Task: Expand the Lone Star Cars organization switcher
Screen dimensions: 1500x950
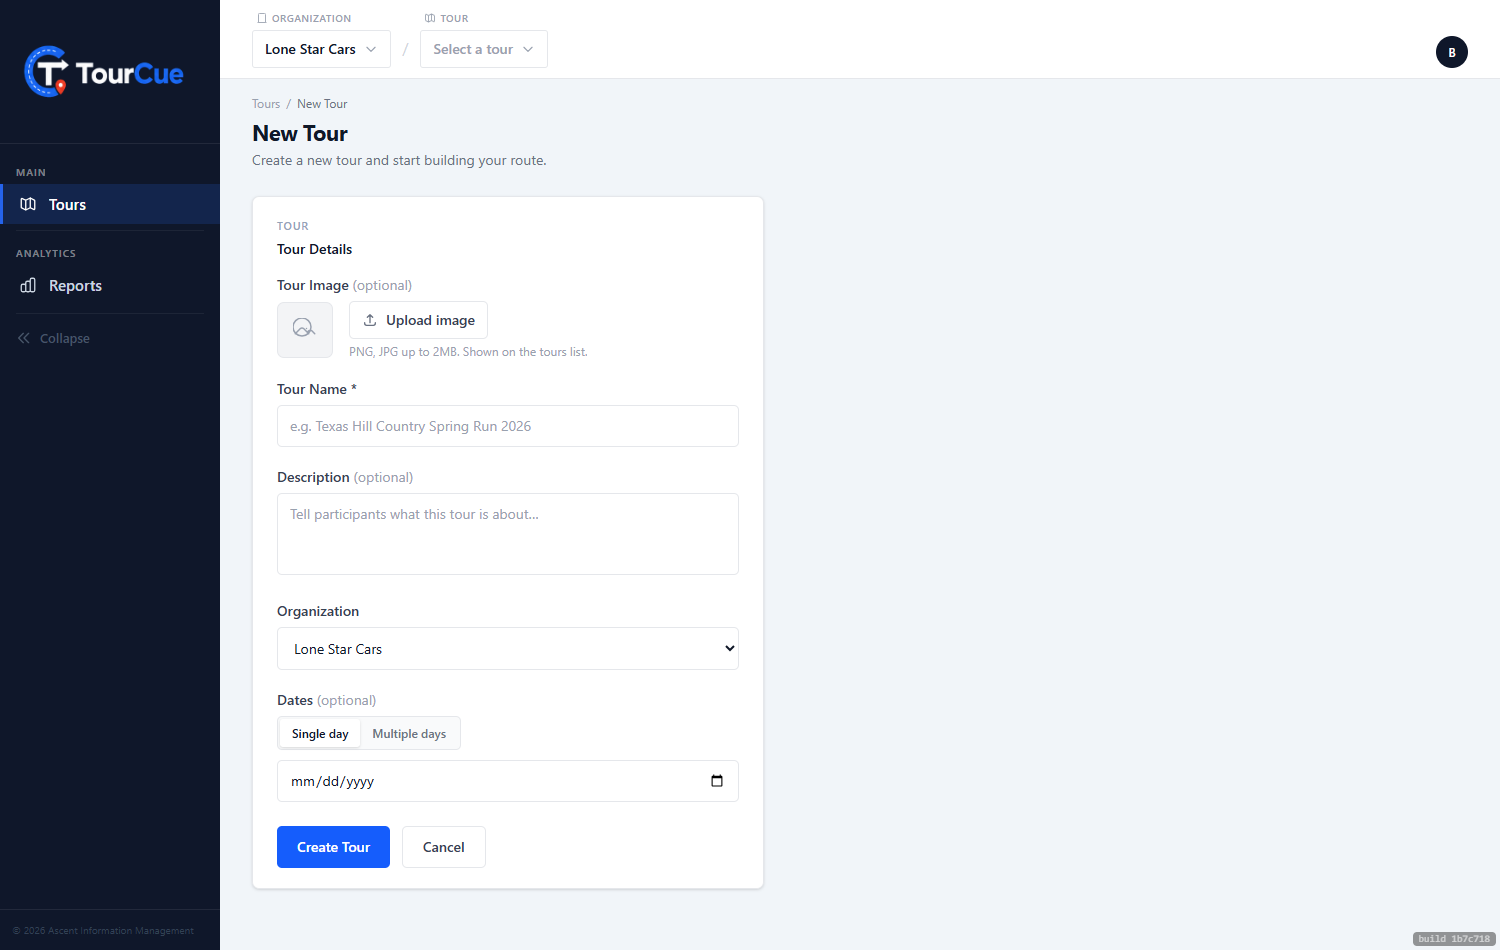Action: (x=321, y=49)
